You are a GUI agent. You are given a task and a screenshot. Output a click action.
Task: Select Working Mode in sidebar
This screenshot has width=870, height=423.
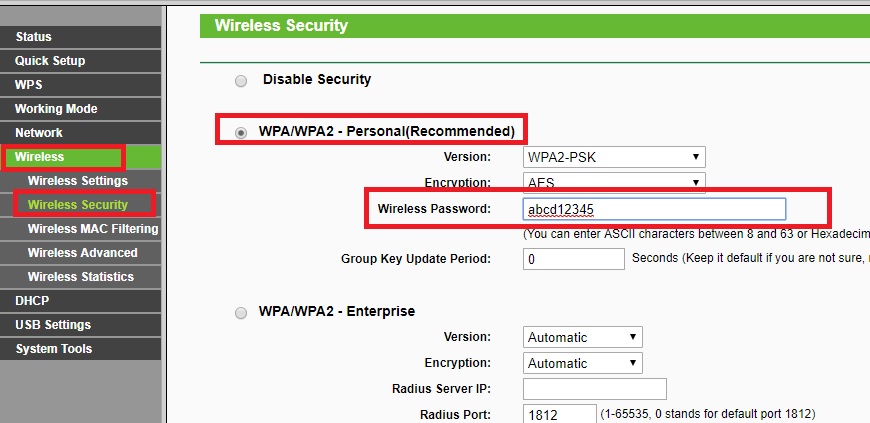tap(56, 109)
